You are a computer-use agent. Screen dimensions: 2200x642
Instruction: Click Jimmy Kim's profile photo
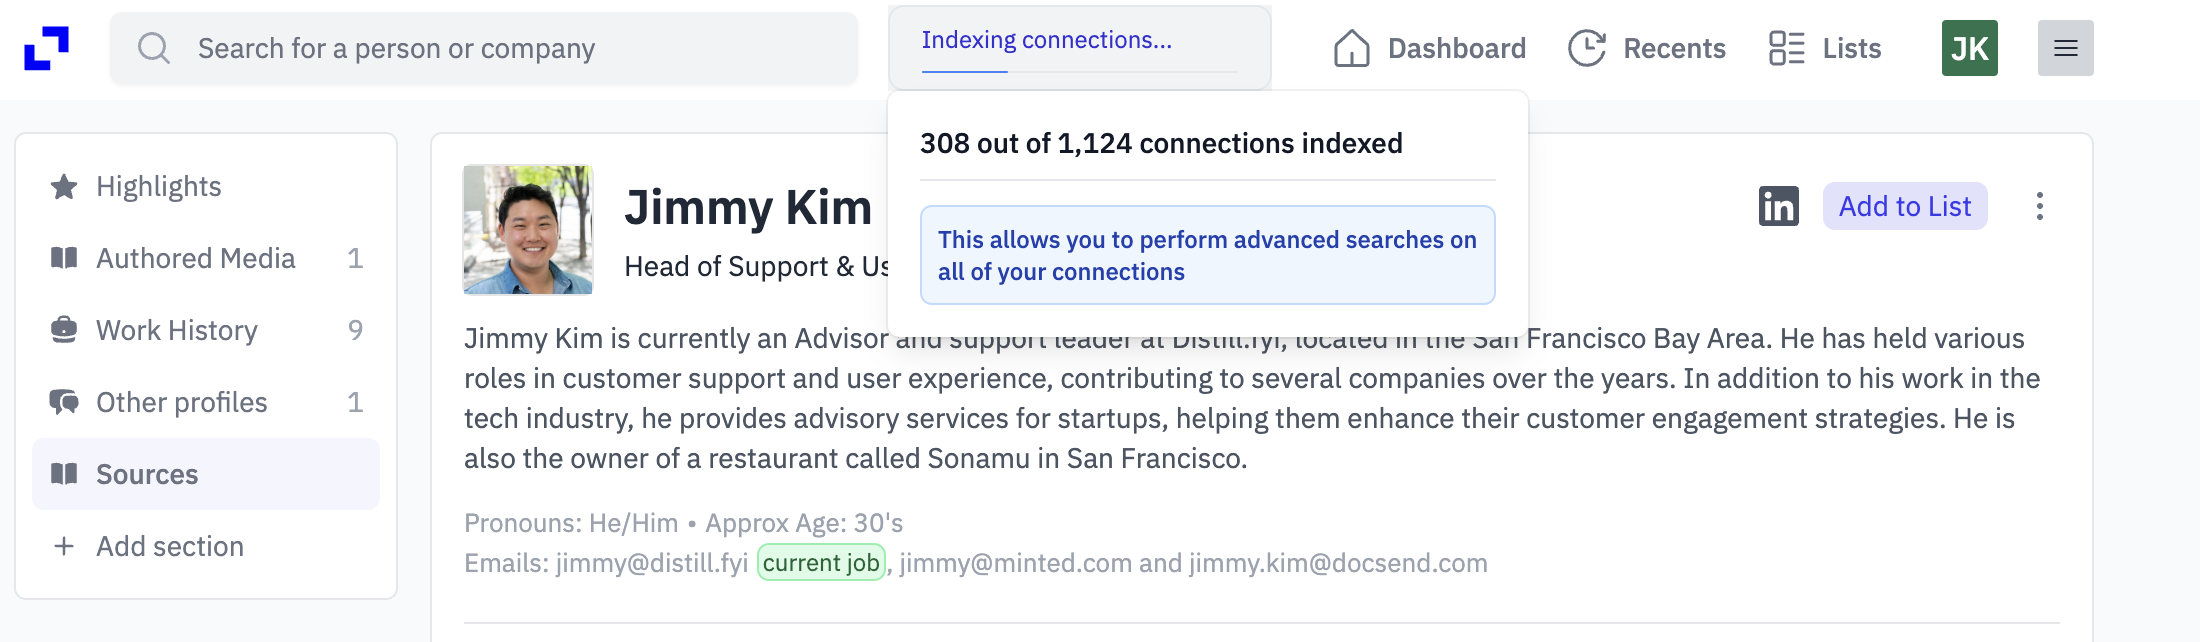tap(528, 230)
